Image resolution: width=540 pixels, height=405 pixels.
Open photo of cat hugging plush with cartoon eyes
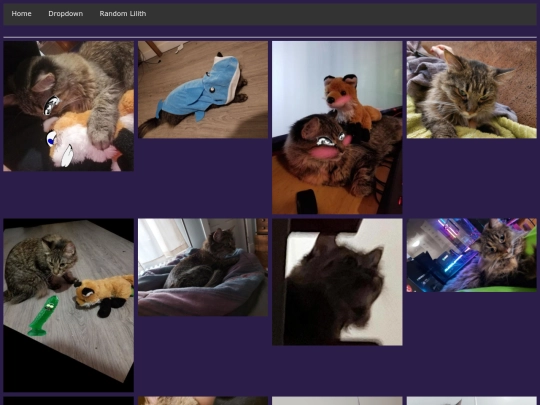[69, 106]
